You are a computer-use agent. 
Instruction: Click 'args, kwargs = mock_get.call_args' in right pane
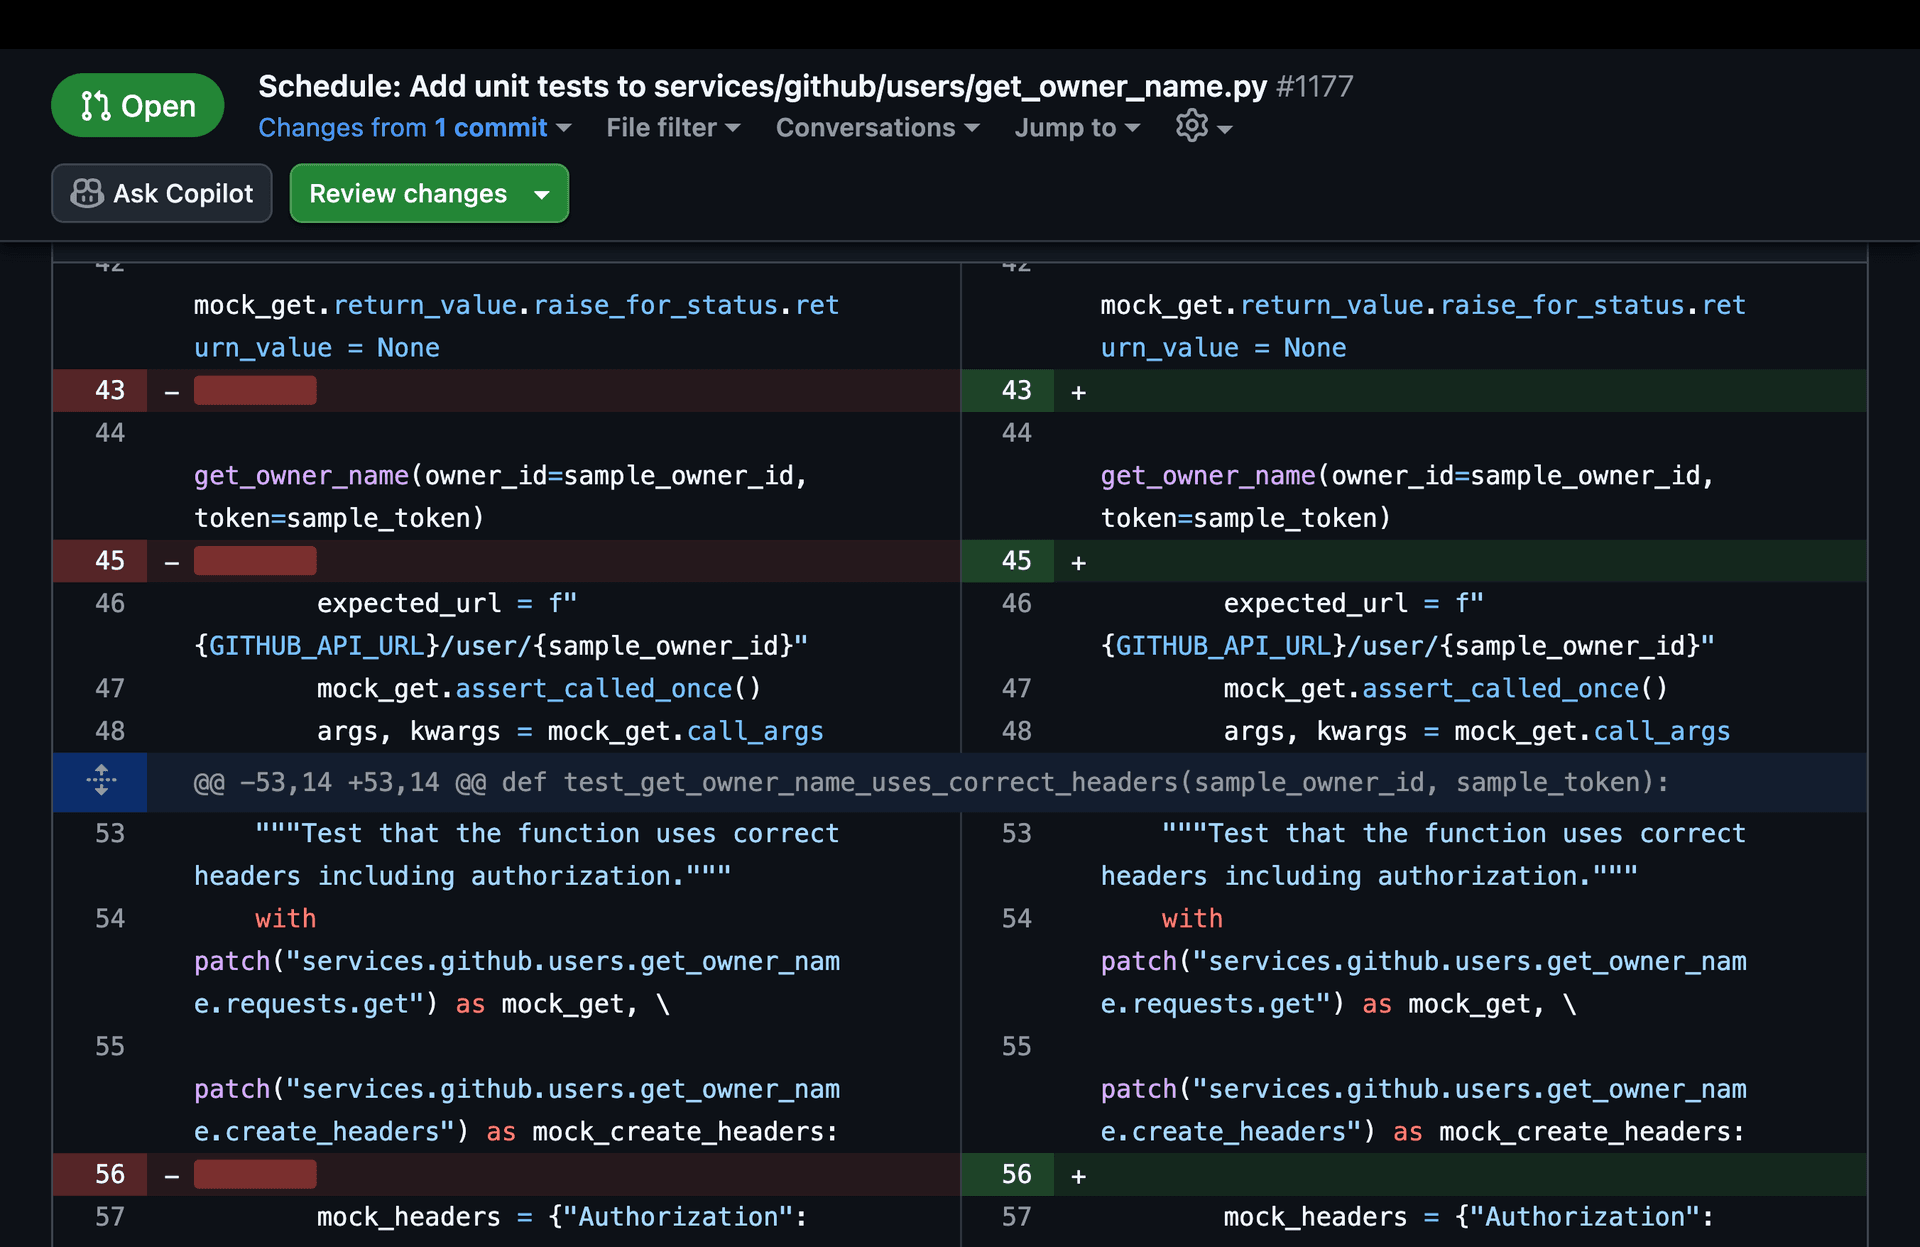point(1477,731)
